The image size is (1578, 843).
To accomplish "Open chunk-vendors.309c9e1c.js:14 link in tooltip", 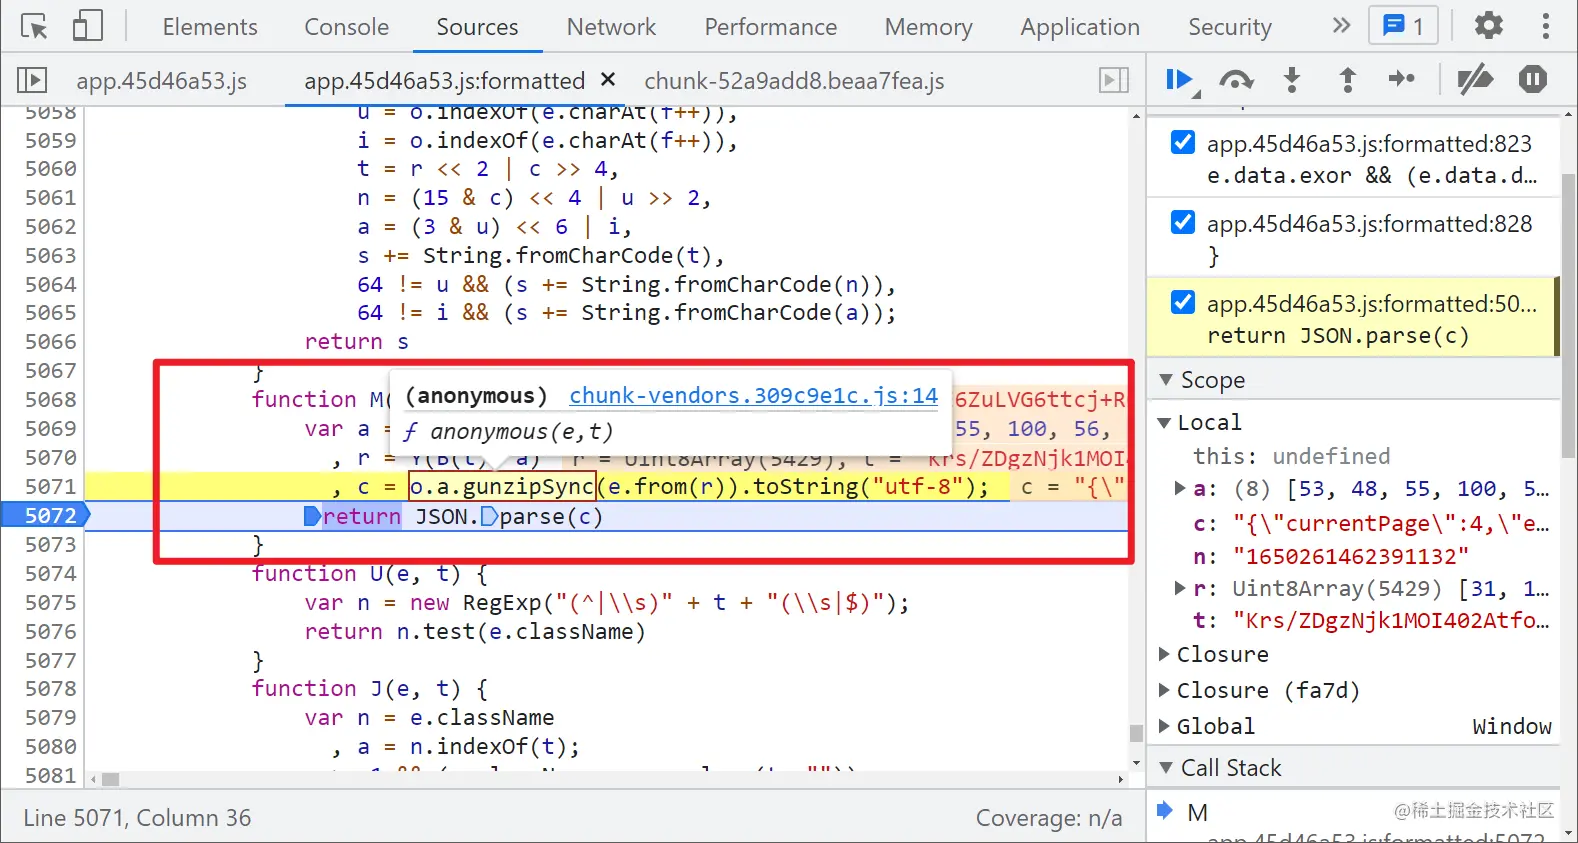I will point(754,396).
